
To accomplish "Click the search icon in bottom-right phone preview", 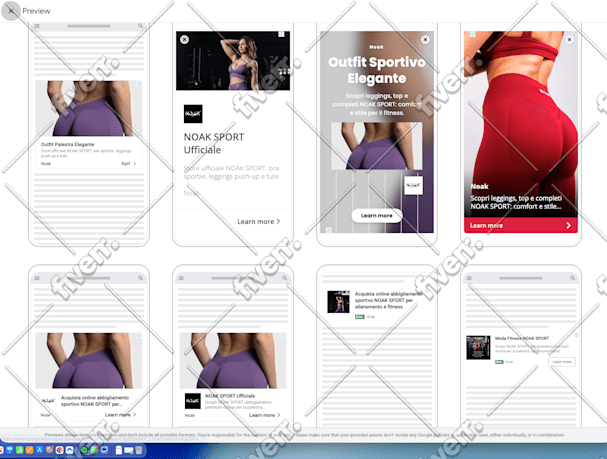I will pyautogui.click(x=573, y=278).
